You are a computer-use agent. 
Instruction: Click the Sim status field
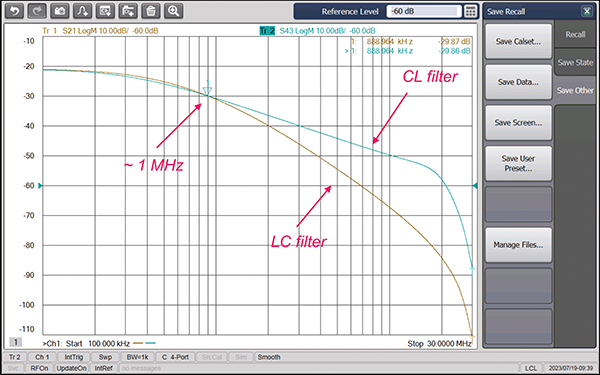(x=241, y=357)
